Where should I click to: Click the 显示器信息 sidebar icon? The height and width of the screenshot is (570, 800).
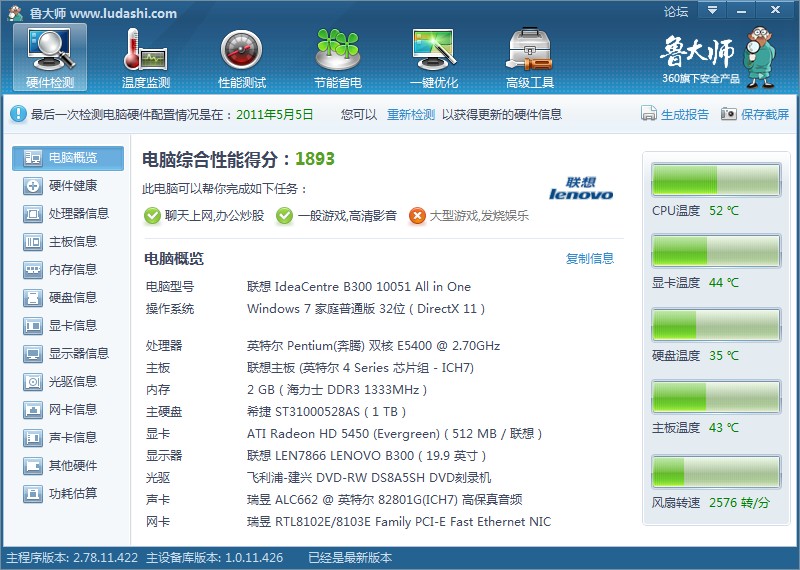pos(33,354)
